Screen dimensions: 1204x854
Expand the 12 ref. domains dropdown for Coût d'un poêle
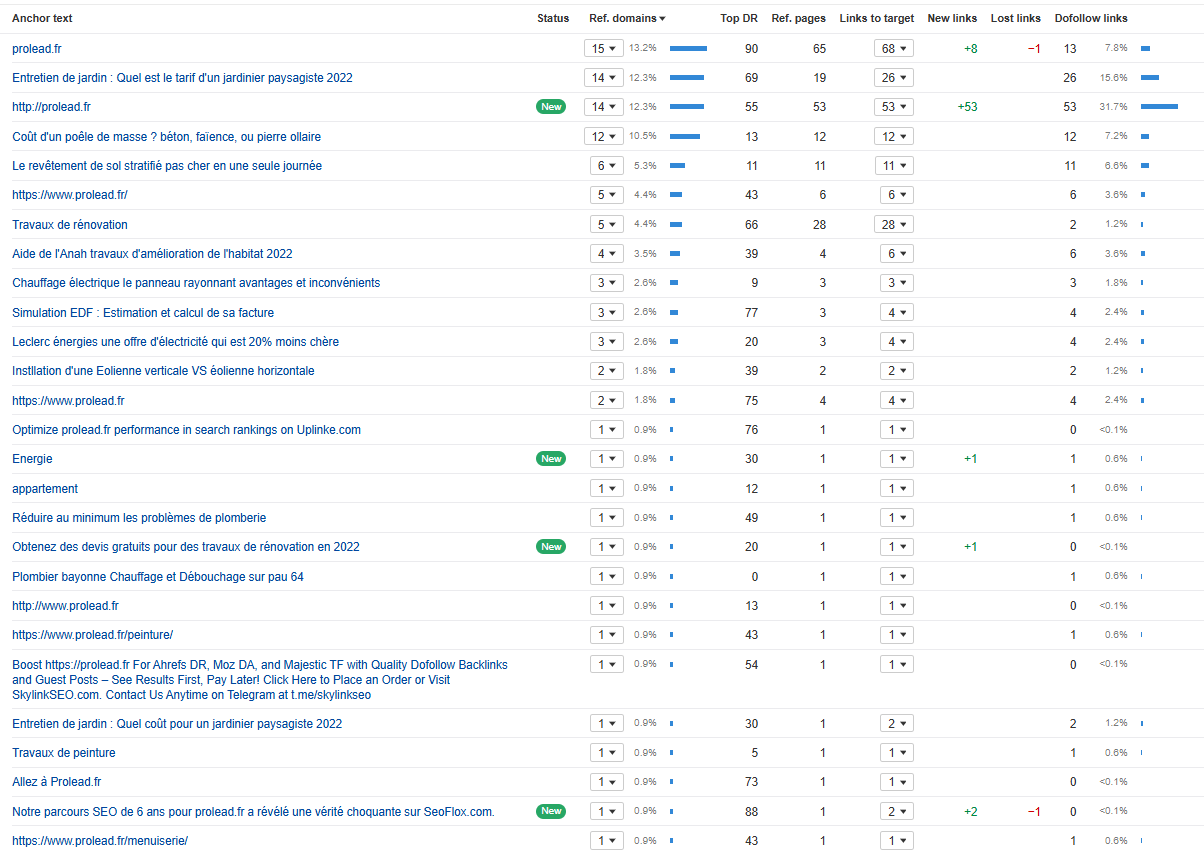coord(604,137)
